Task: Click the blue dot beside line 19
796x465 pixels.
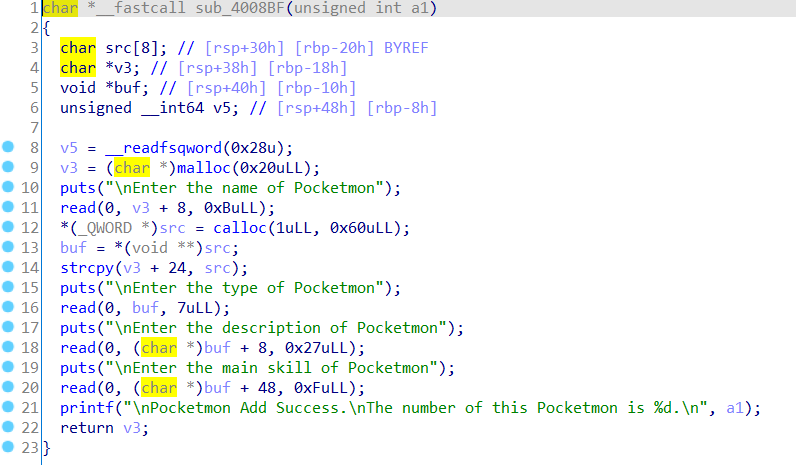Action: point(8,367)
